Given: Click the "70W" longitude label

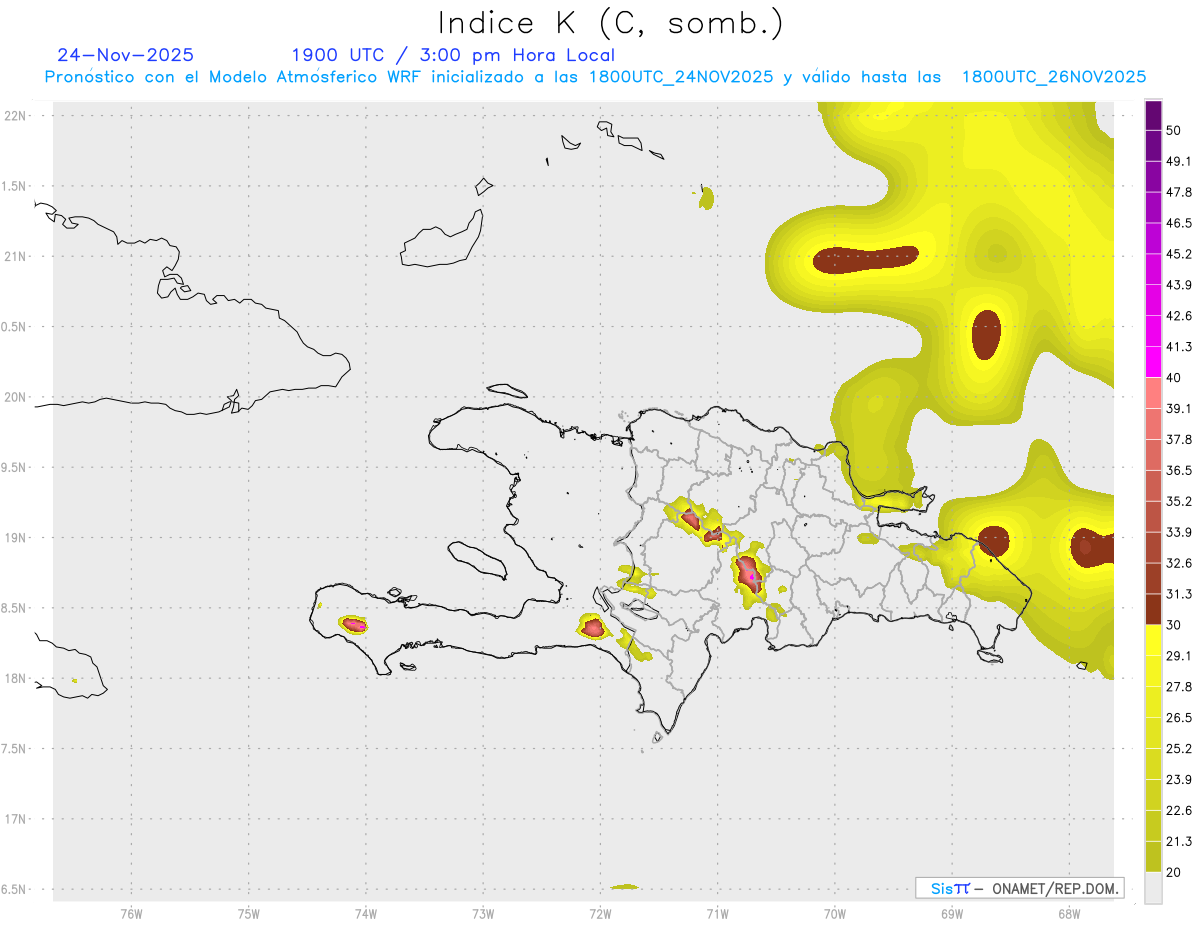Looking at the screenshot, I should point(835,913).
